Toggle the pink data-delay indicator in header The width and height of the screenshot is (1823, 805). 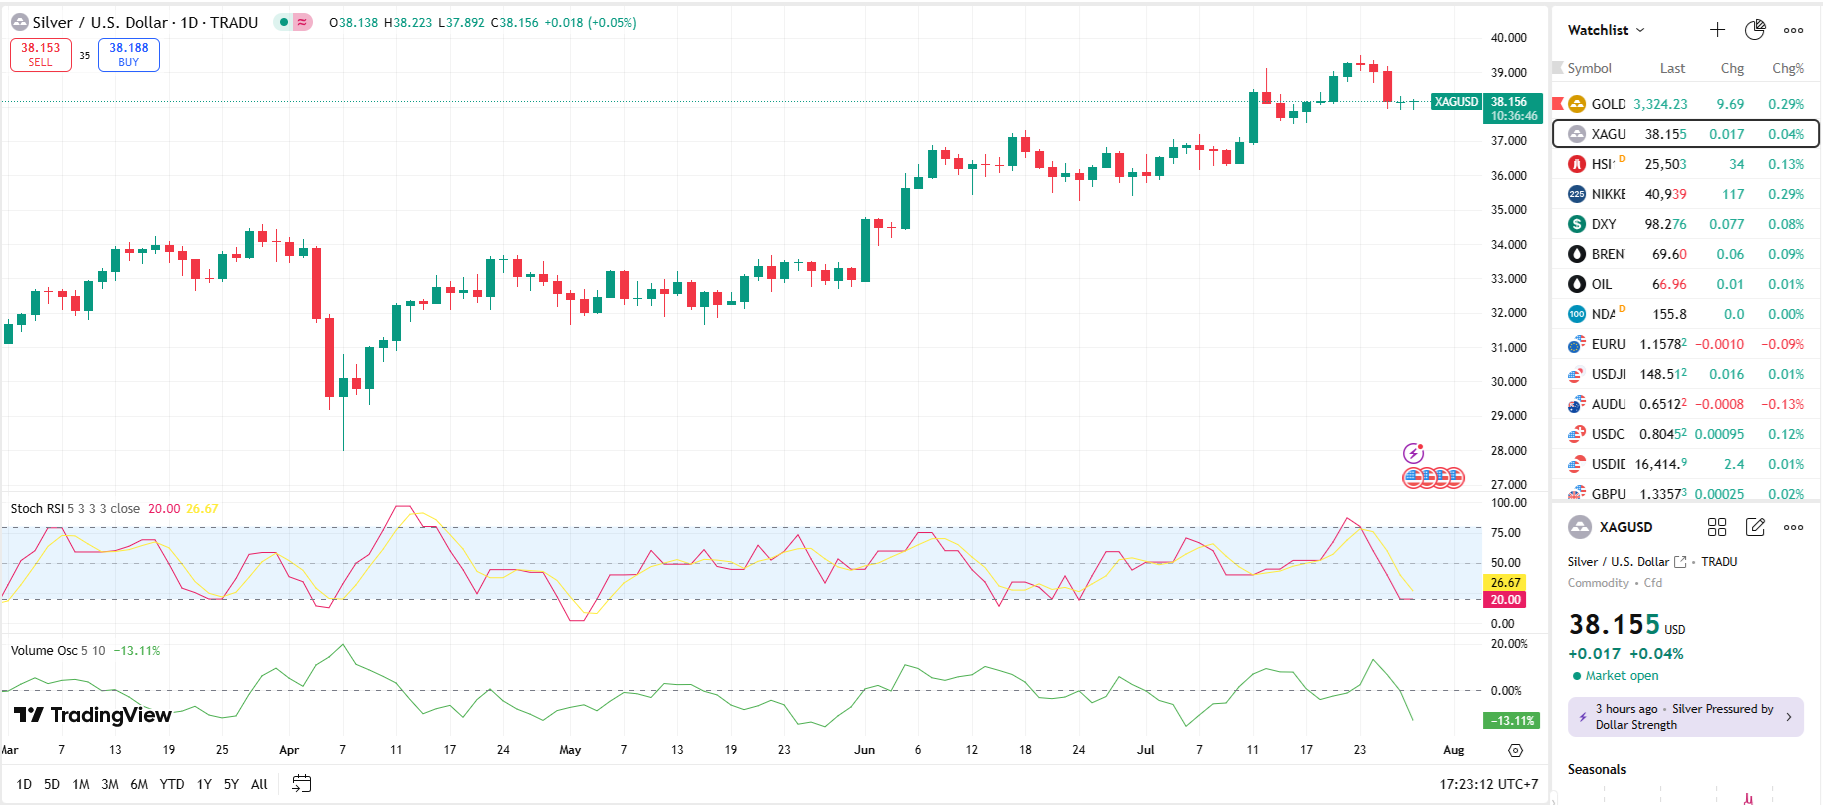click(302, 22)
